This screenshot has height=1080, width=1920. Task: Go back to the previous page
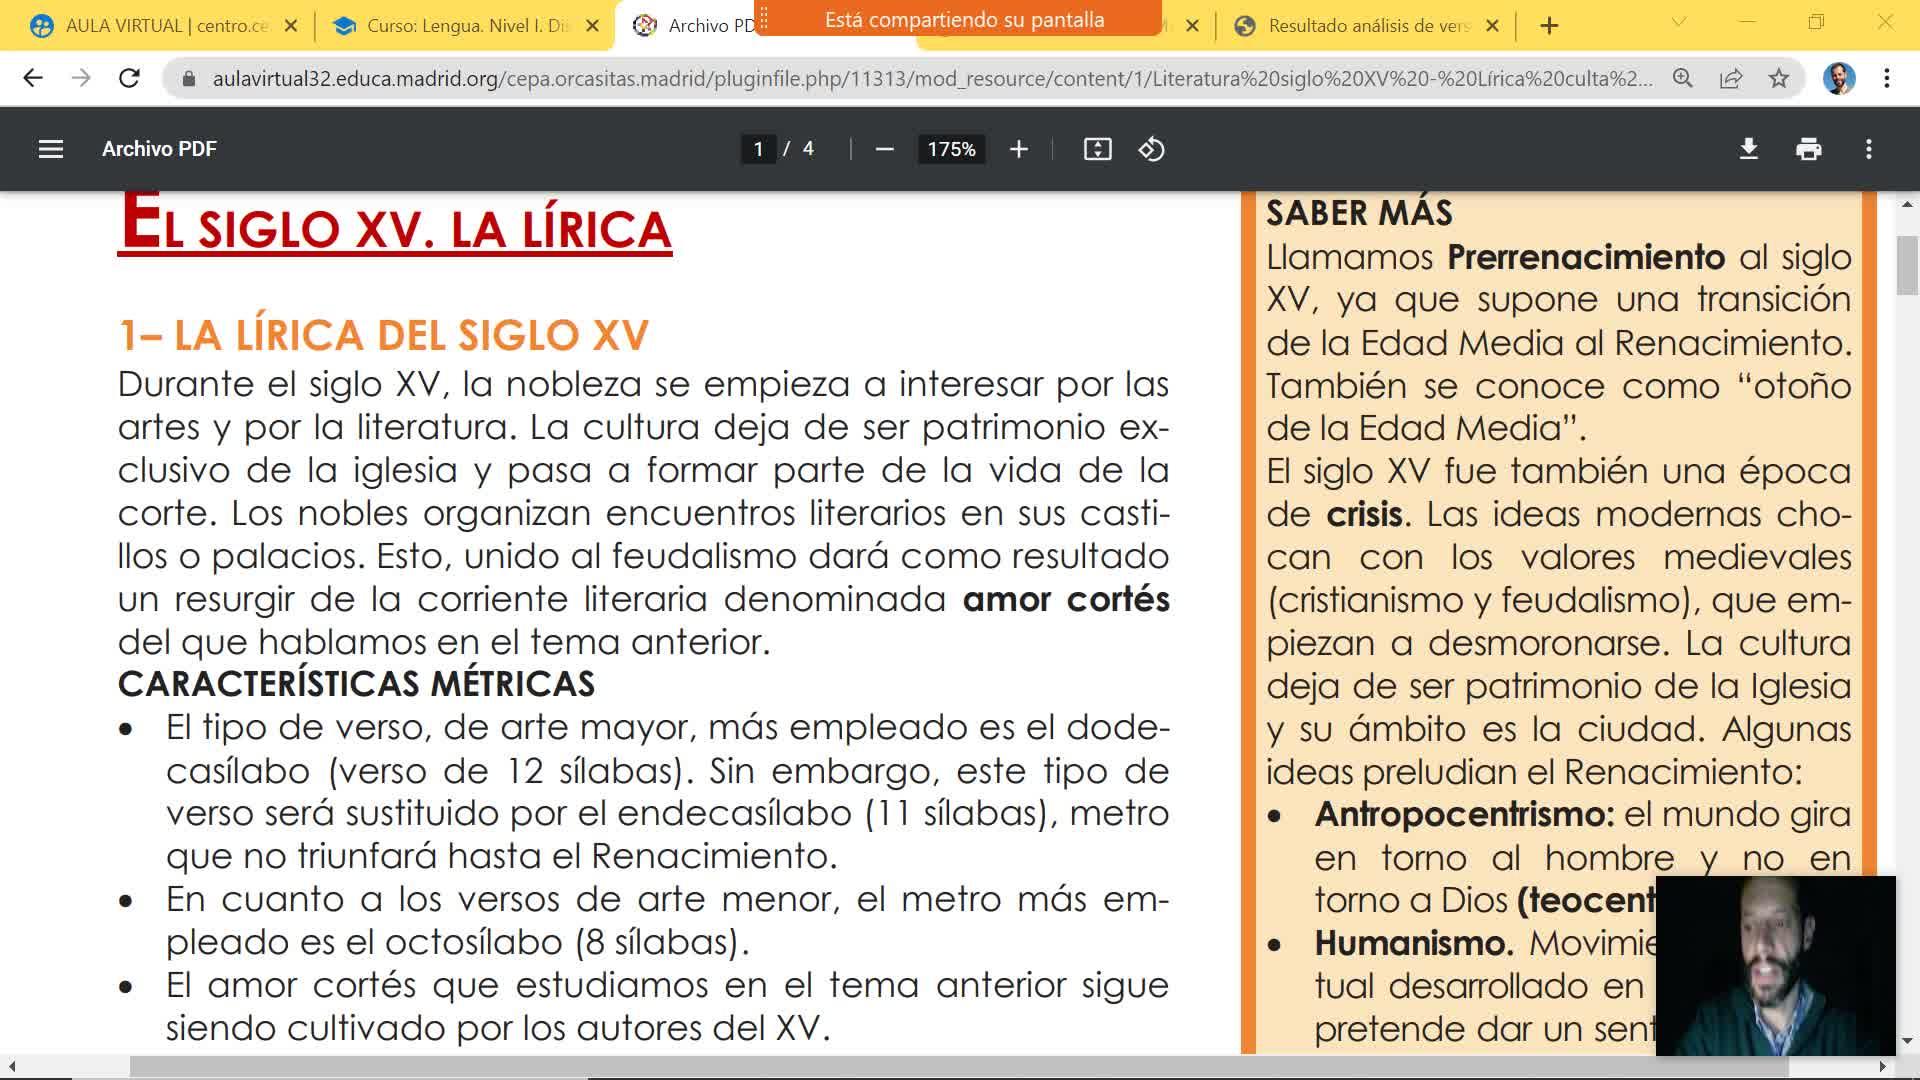[33, 78]
